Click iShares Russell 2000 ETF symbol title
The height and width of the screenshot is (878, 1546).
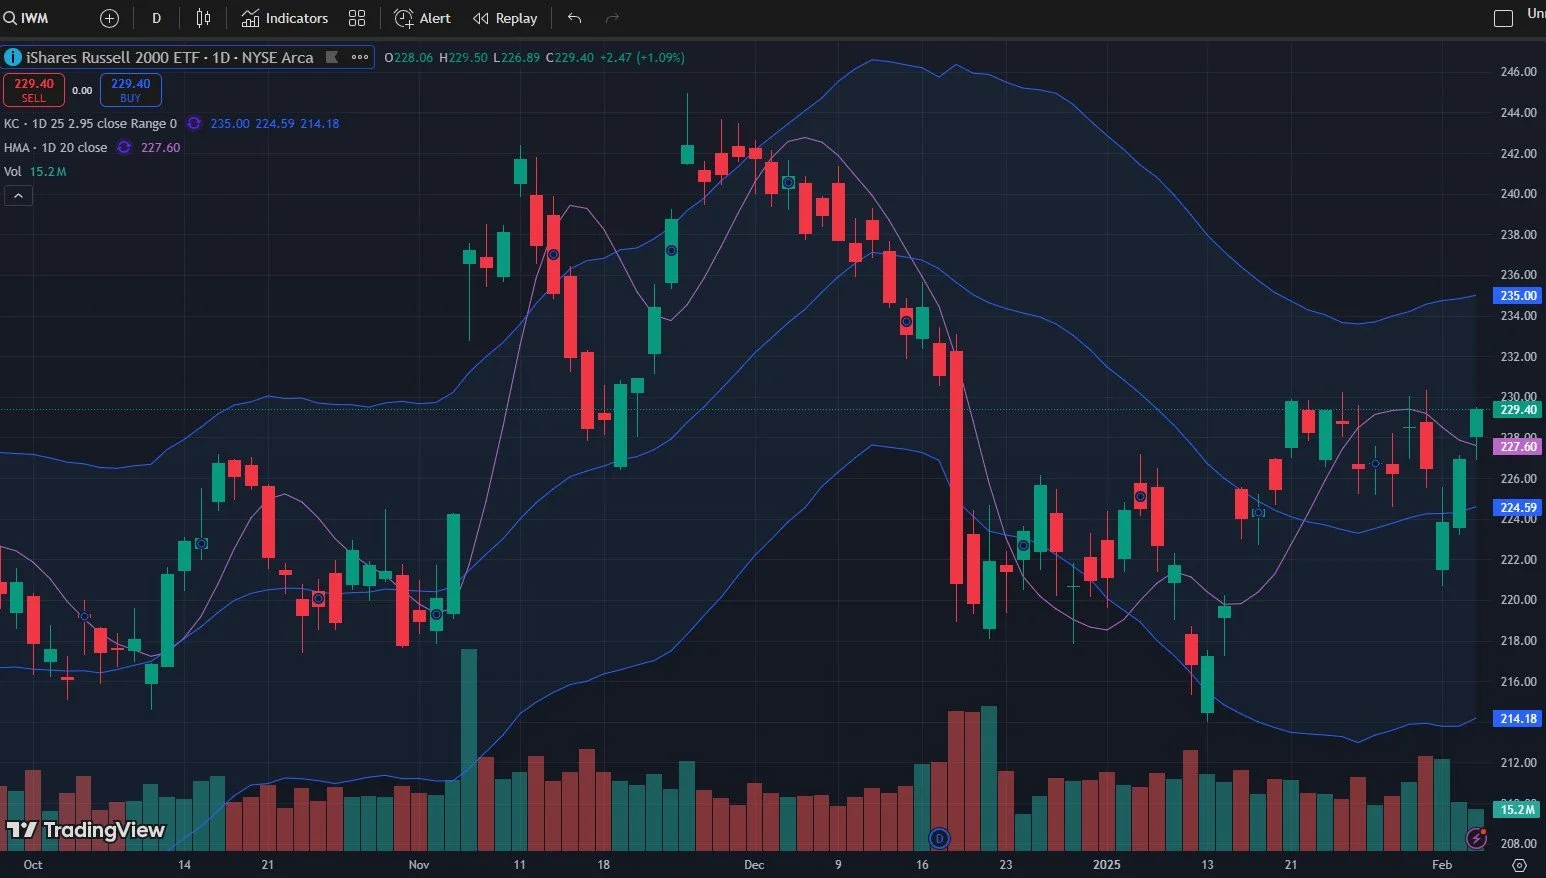[x=170, y=57]
